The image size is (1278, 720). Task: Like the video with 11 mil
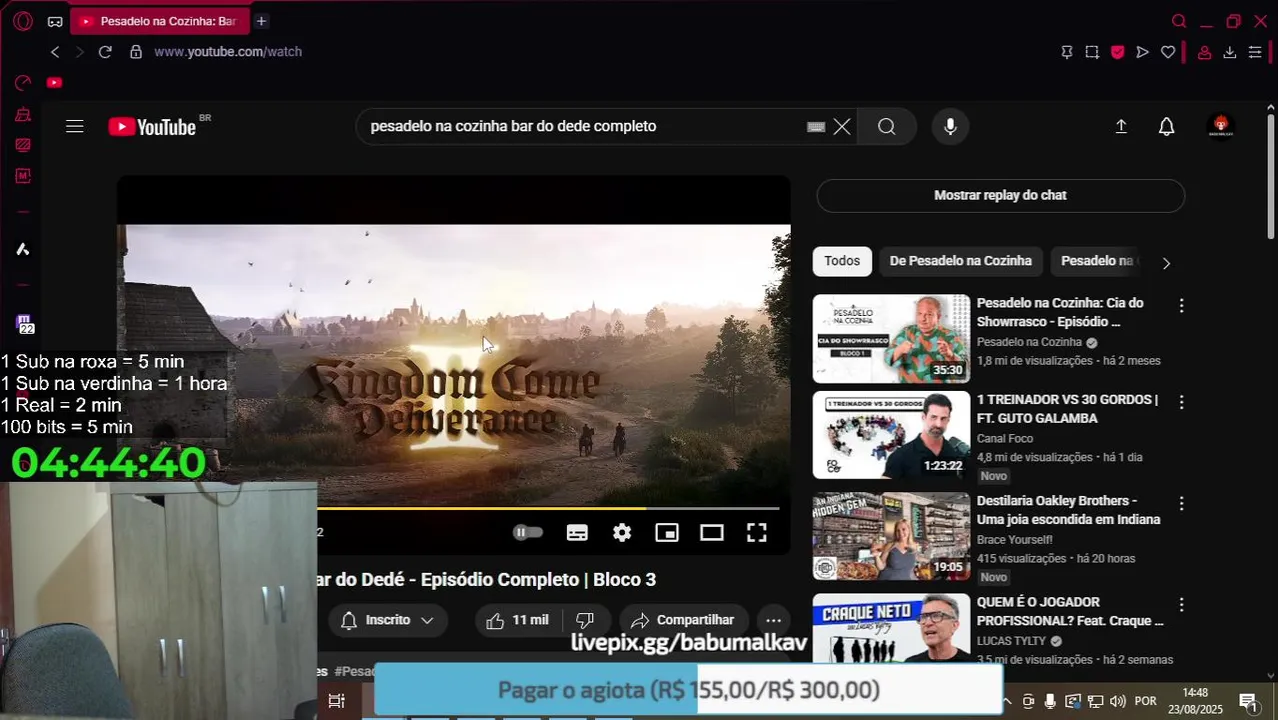click(518, 621)
